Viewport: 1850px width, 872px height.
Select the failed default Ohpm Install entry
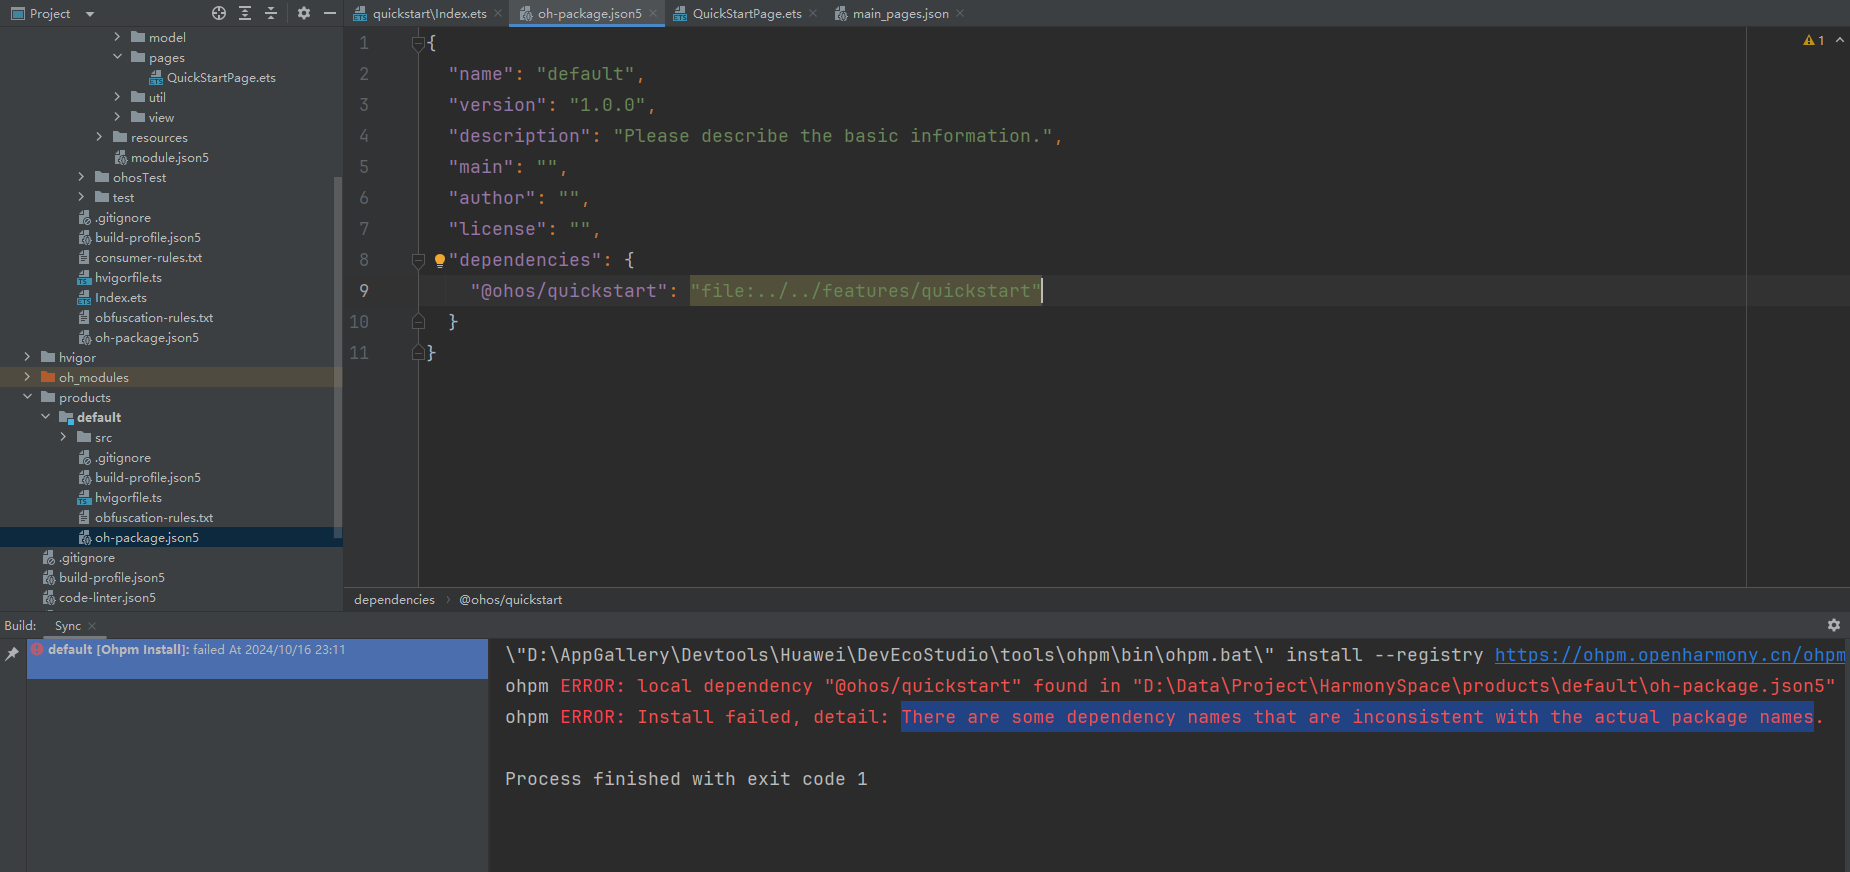257,659
